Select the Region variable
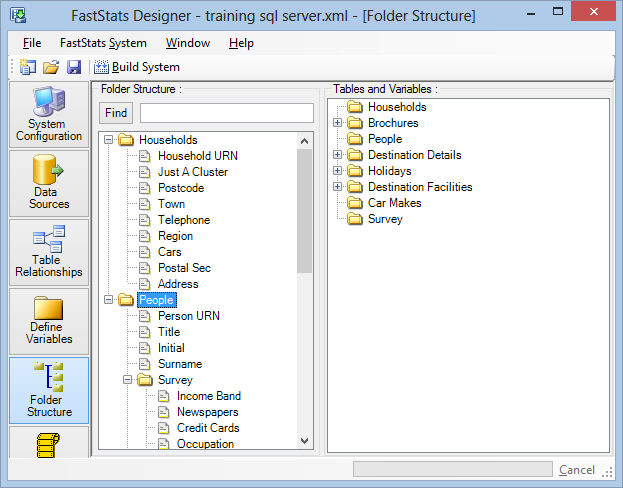 [x=176, y=236]
